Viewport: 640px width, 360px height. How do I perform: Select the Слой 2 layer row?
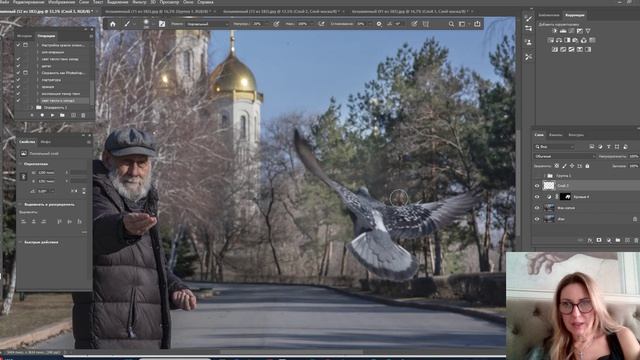[586, 186]
